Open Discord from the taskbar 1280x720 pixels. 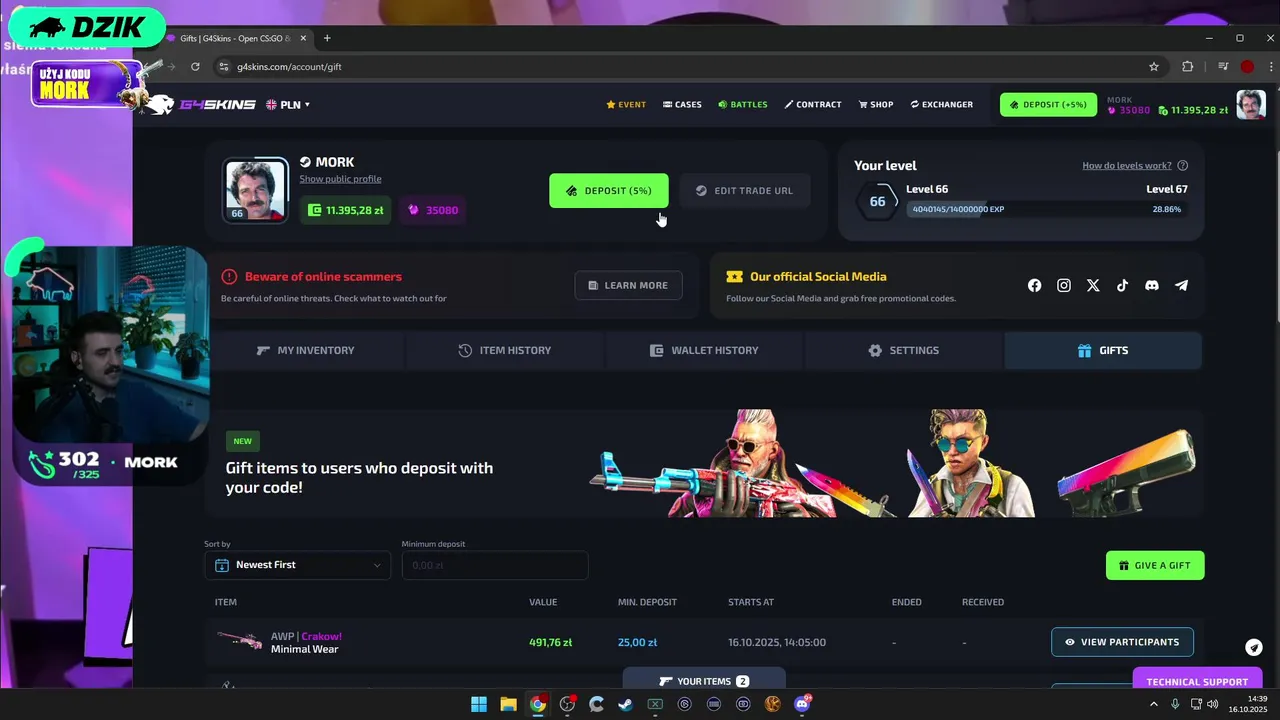[x=802, y=704]
